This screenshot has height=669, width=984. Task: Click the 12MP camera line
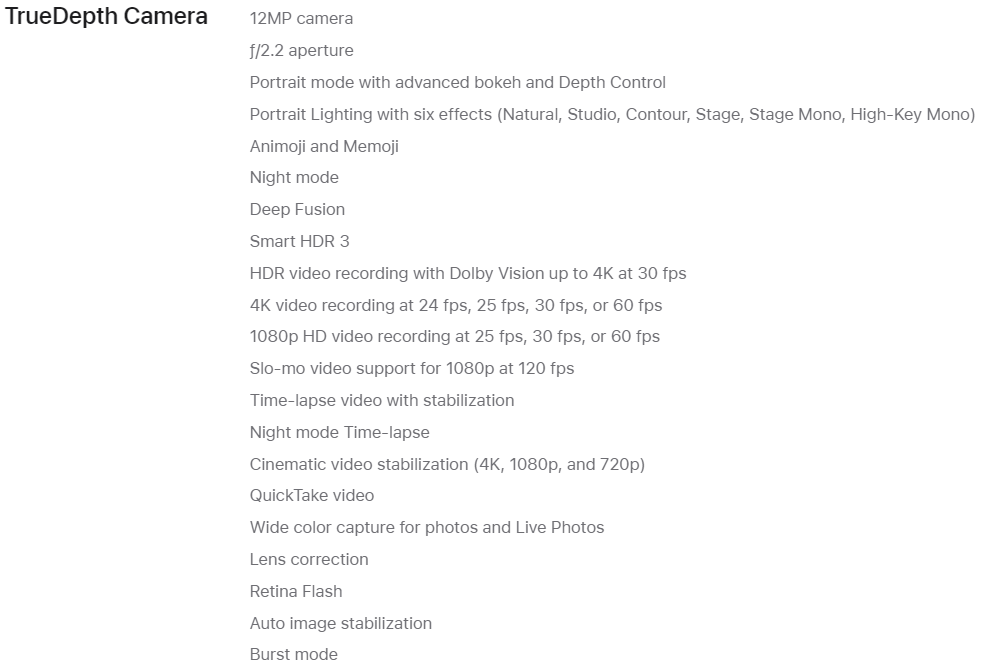(x=301, y=19)
